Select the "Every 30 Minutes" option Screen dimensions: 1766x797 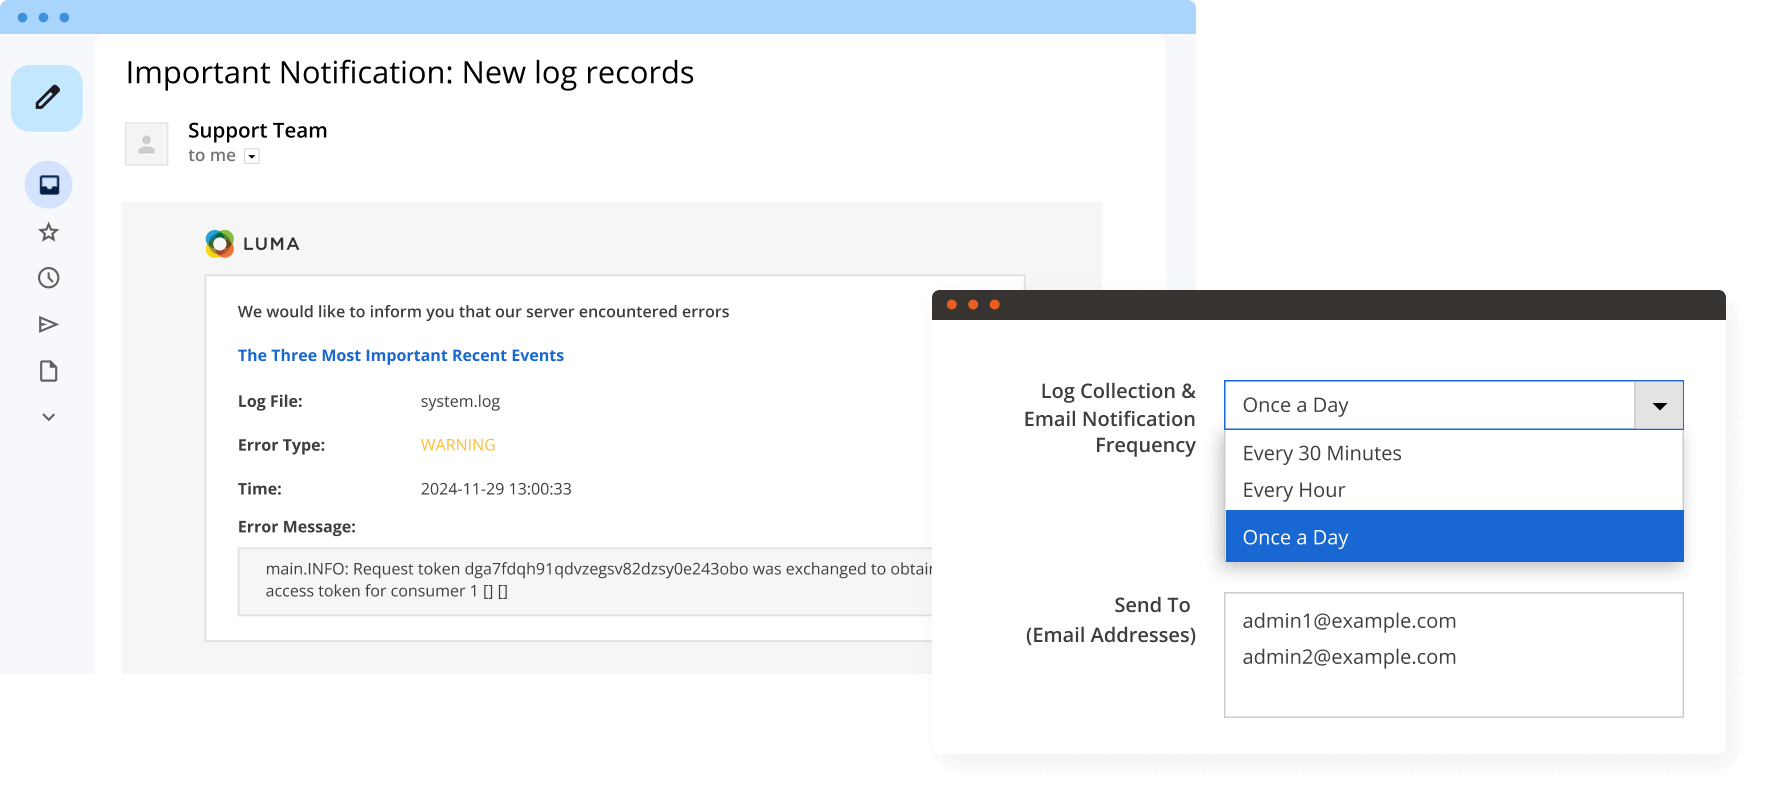[x=1321, y=453]
